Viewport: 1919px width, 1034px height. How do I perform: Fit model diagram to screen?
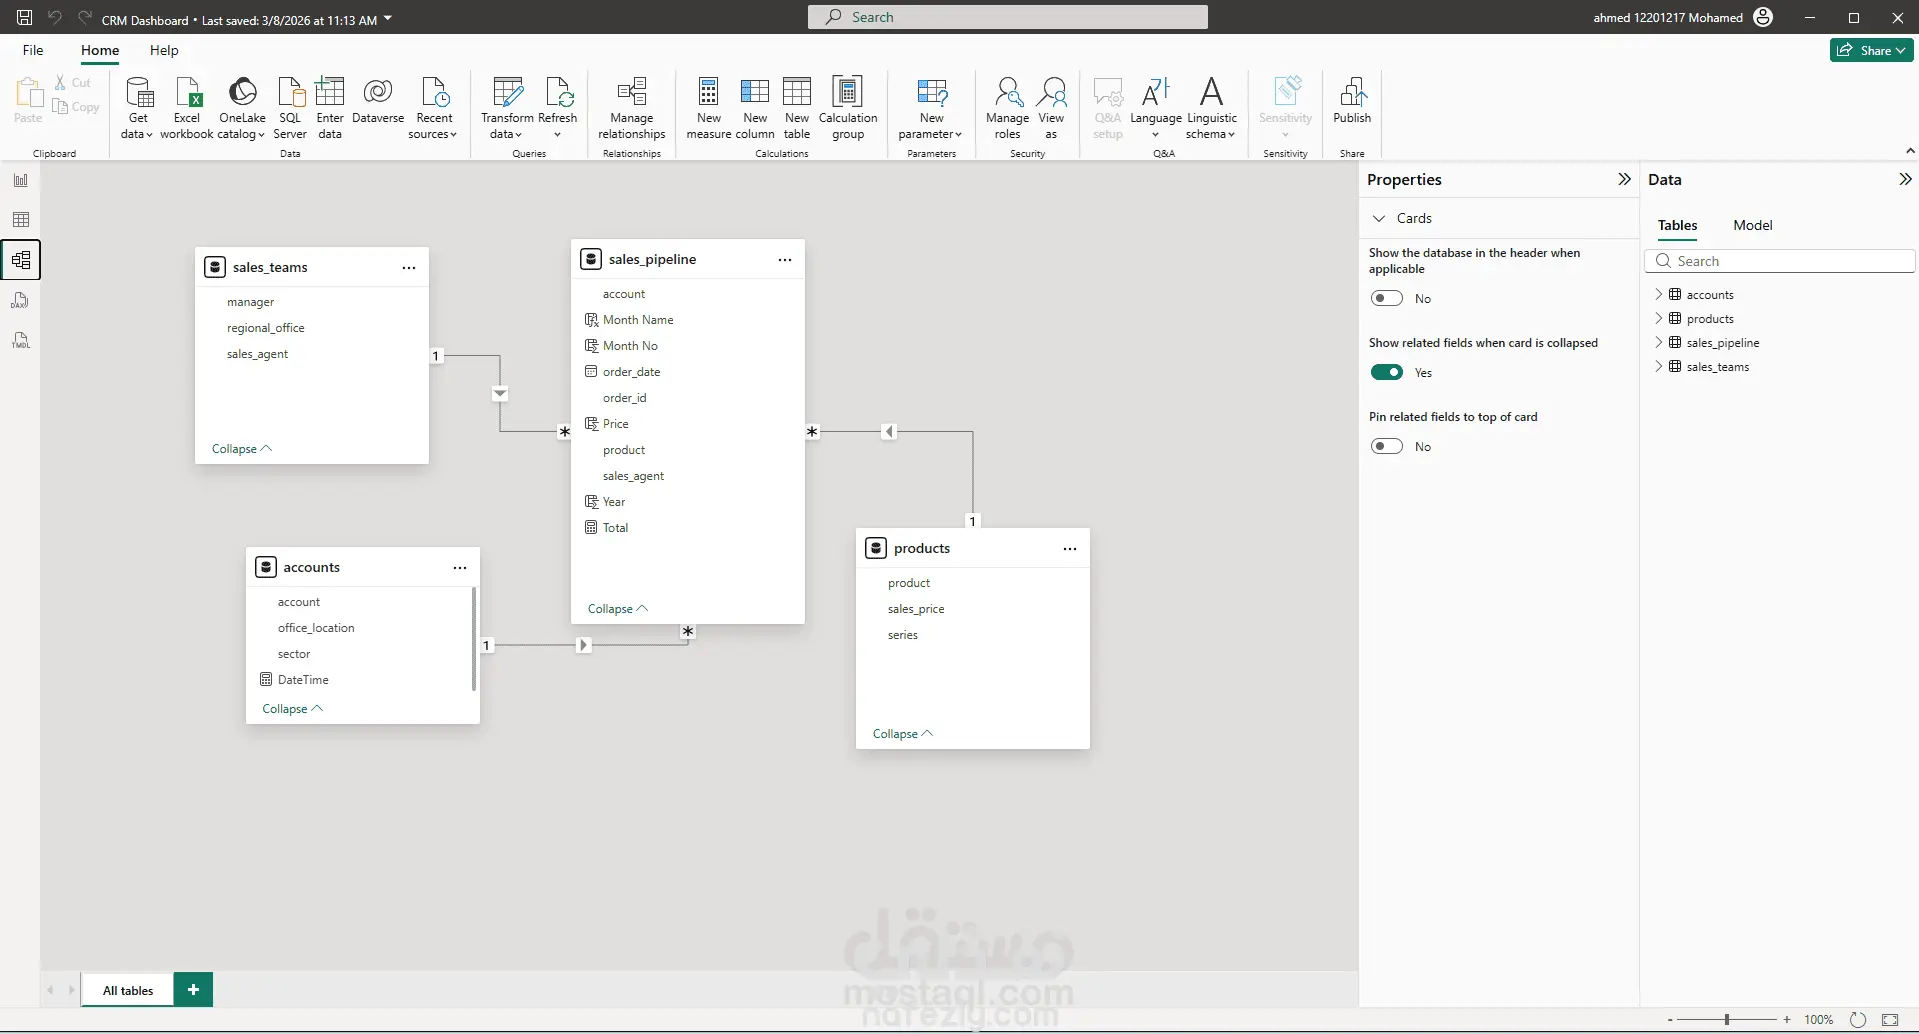1890,1020
